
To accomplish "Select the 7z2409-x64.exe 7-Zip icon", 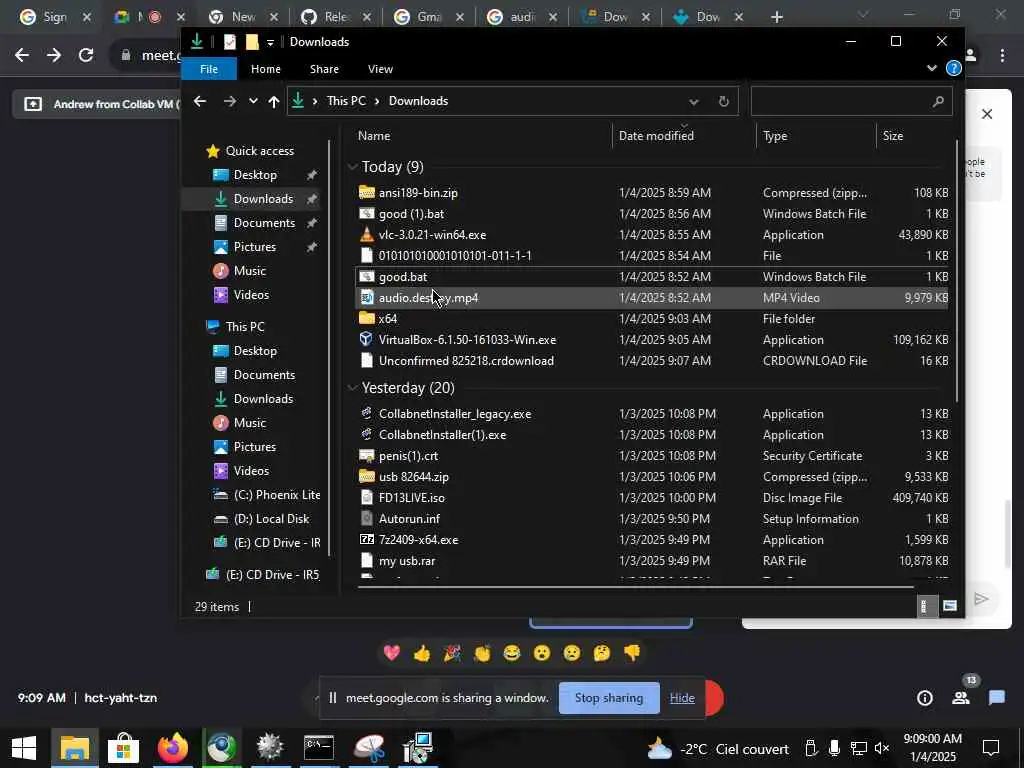I will (x=366, y=539).
